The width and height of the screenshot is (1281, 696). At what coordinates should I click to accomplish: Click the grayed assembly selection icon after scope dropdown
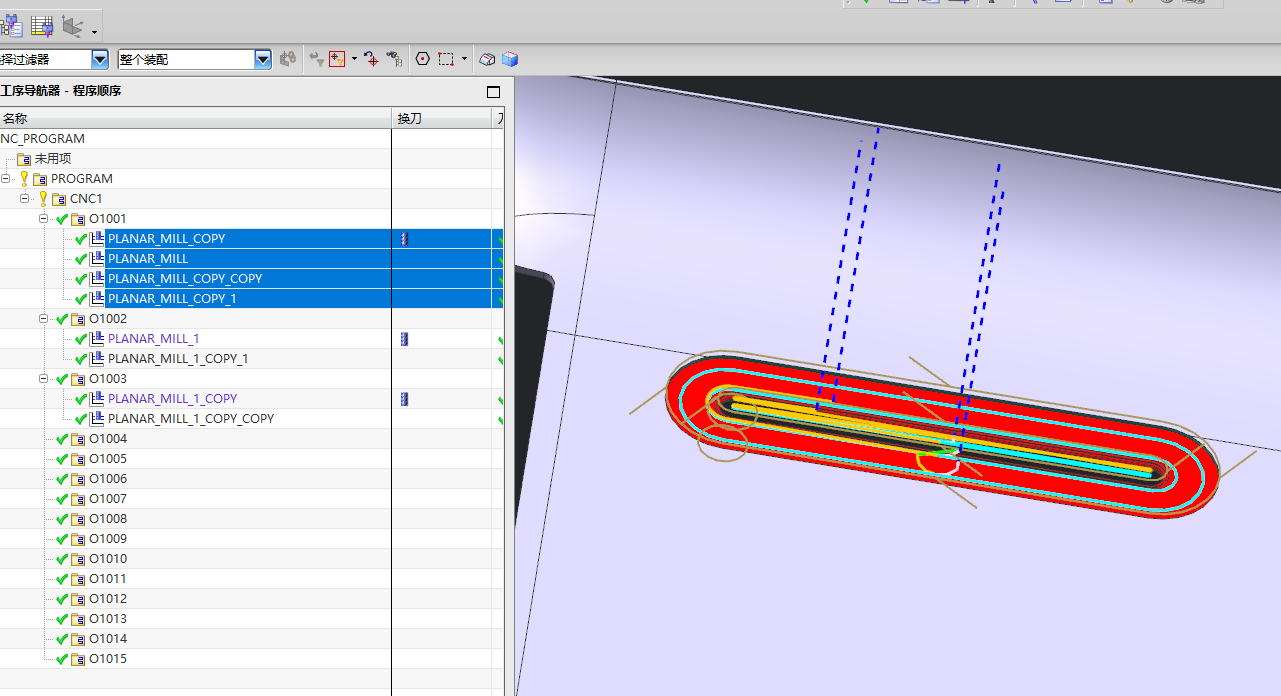point(288,59)
